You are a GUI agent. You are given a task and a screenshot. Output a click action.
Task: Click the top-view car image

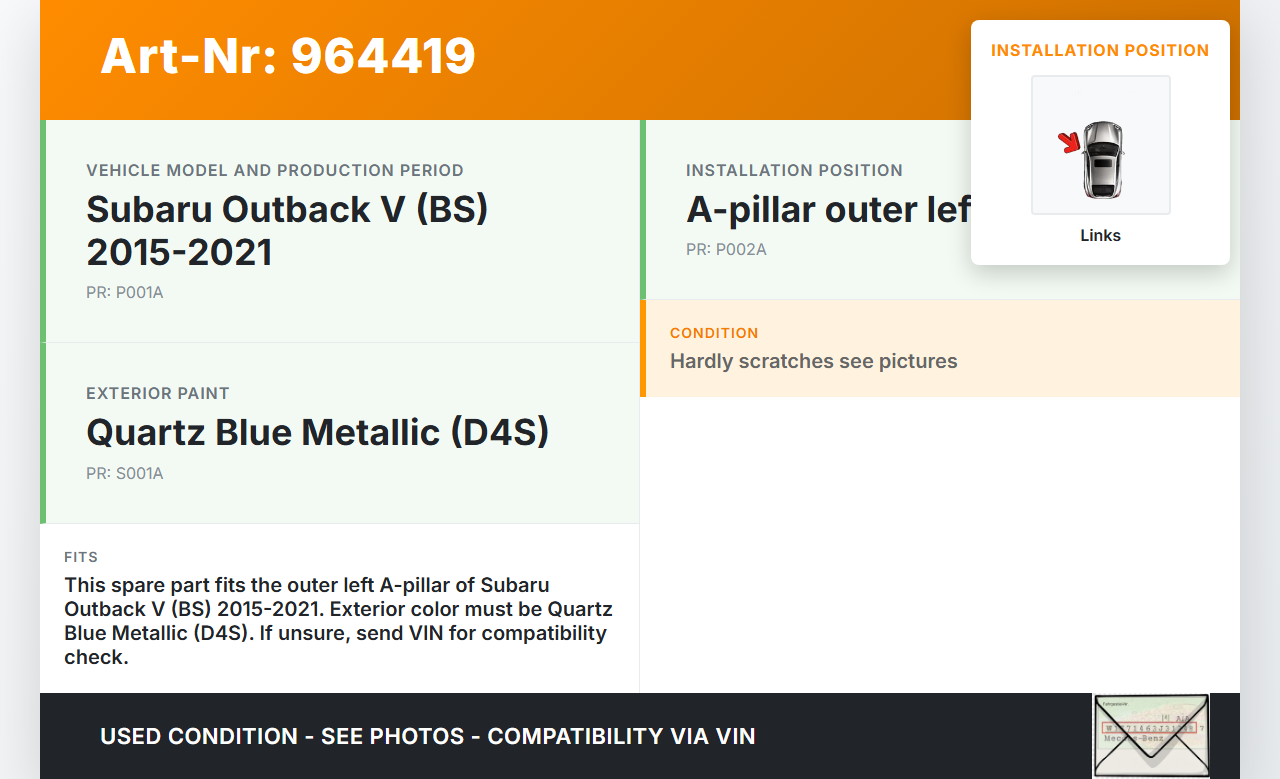pyautogui.click(x=1103, y=159)
